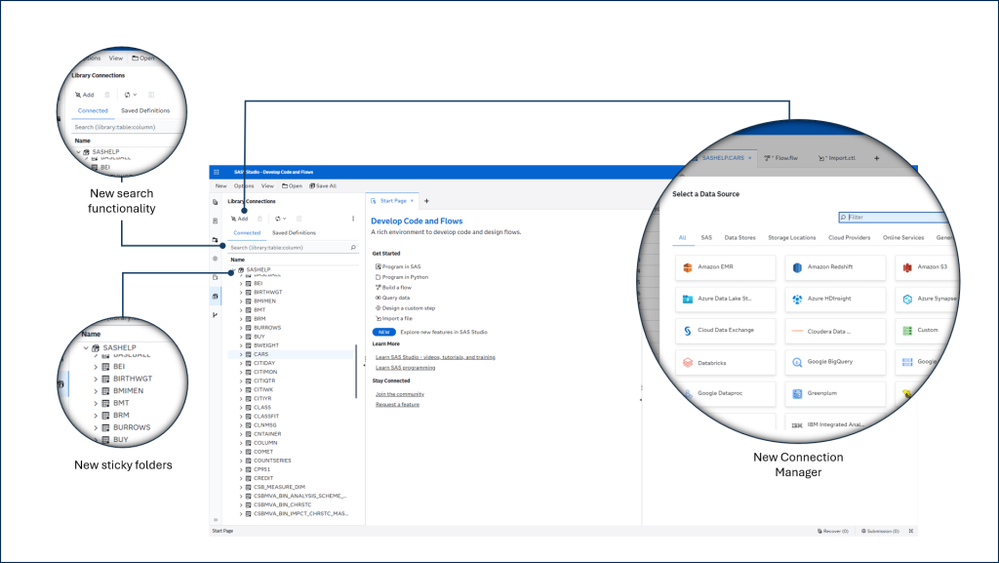
Task: Click the trash delete icon beside Add
Action: (x=260, y=218)
